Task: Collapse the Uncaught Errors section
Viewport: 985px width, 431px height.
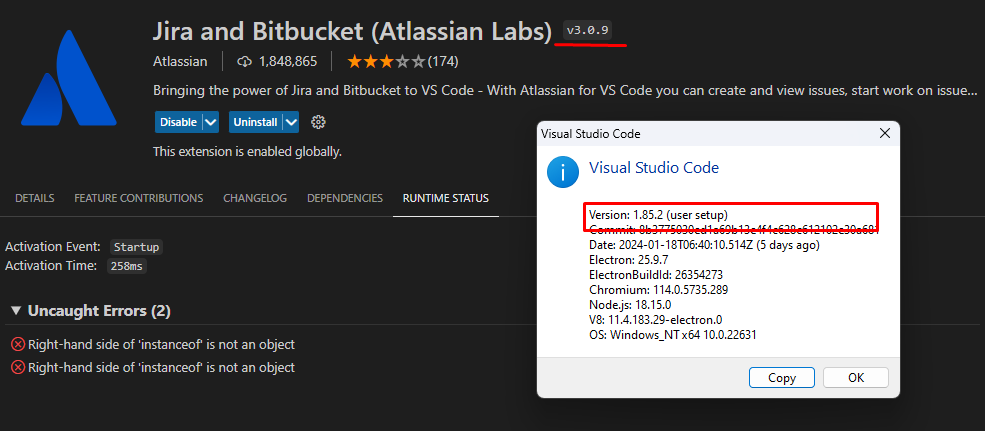Action: [x=16, y=310]
